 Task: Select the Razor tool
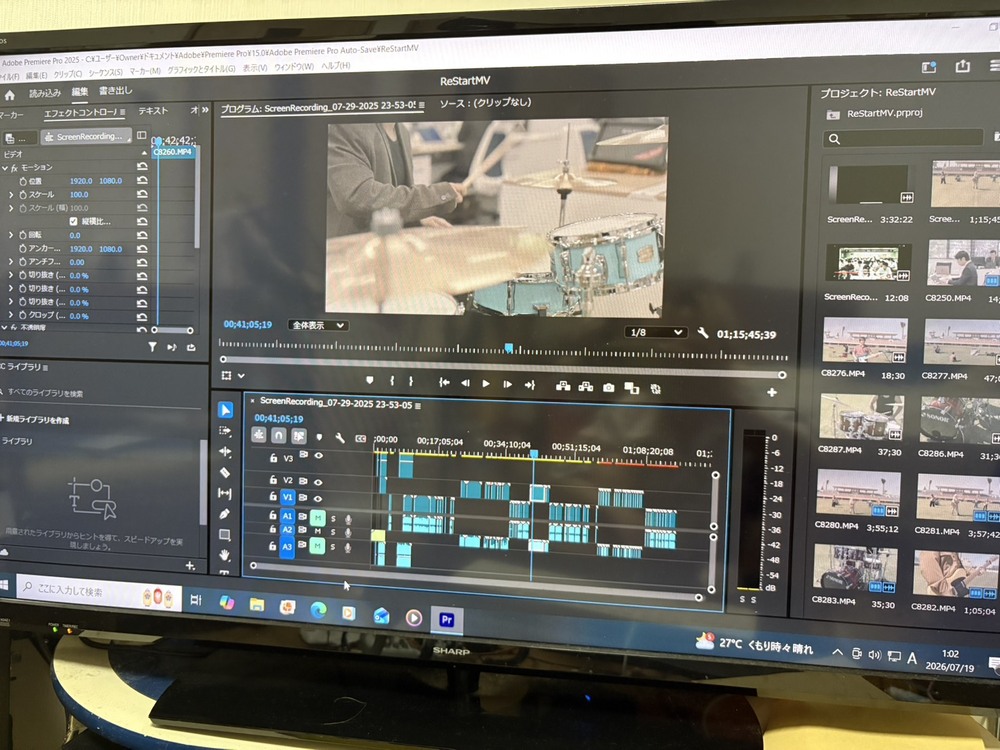(225, 473)
